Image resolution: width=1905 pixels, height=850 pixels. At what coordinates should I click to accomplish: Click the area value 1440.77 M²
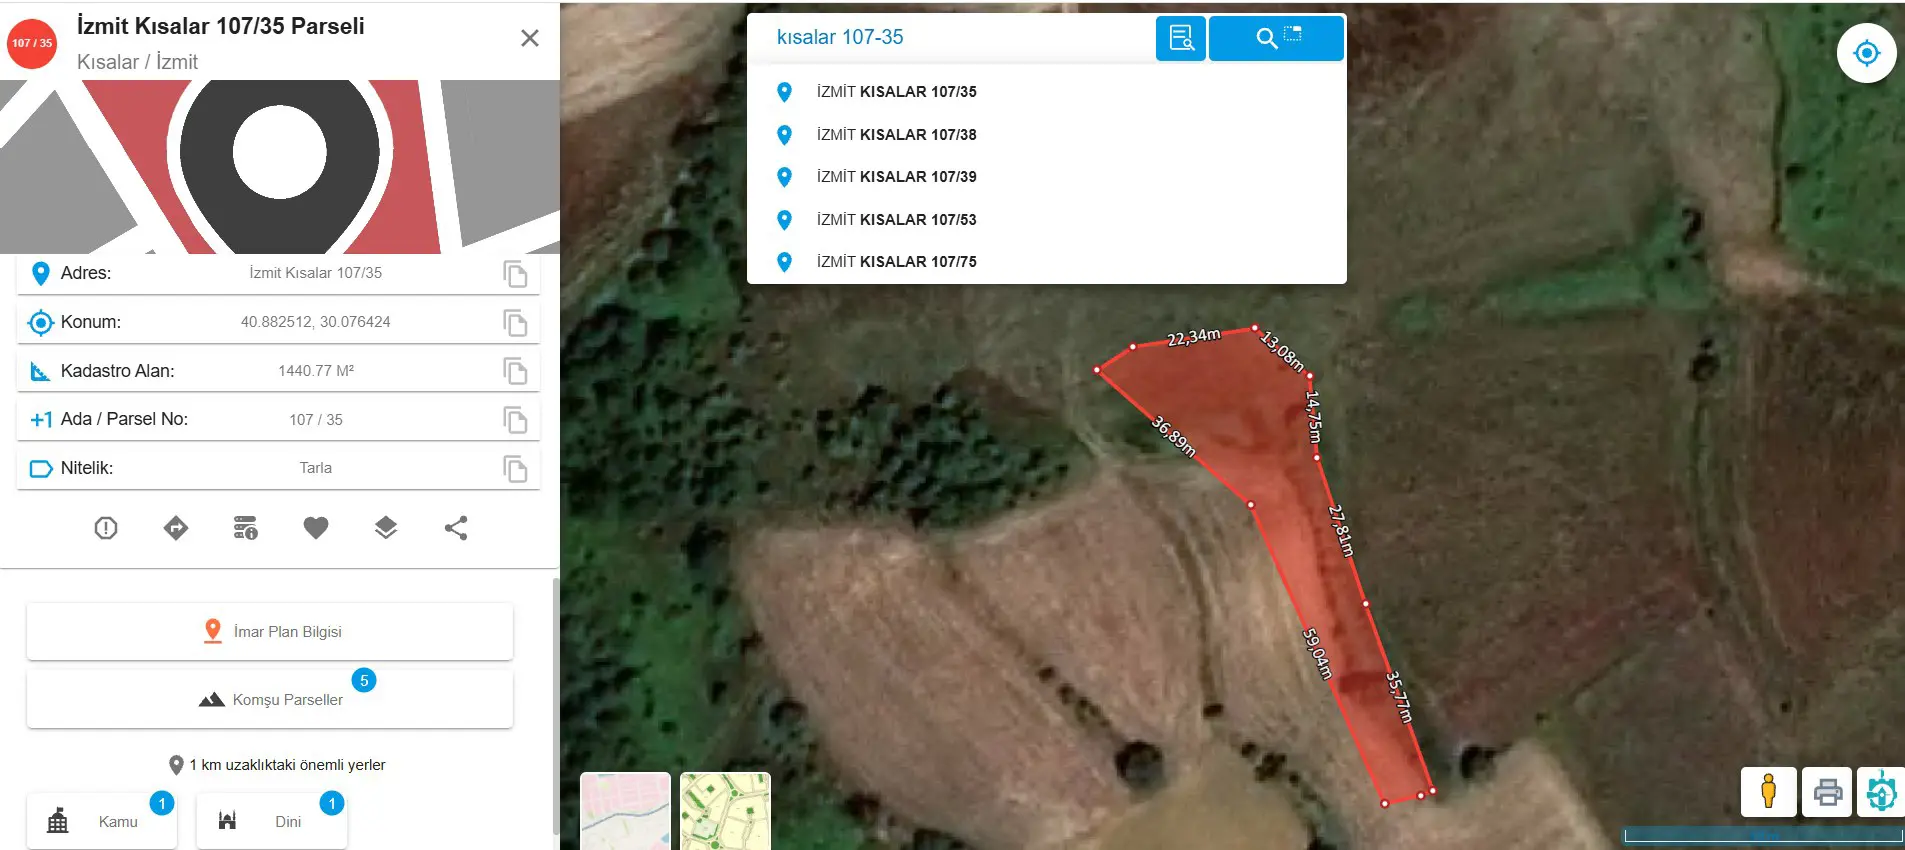[316, 371]
